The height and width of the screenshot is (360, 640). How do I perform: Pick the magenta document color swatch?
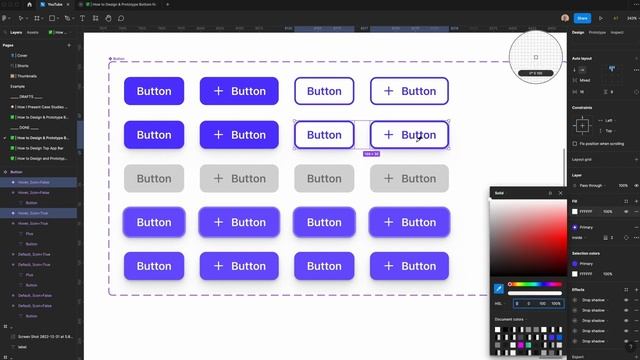point(521,345)
